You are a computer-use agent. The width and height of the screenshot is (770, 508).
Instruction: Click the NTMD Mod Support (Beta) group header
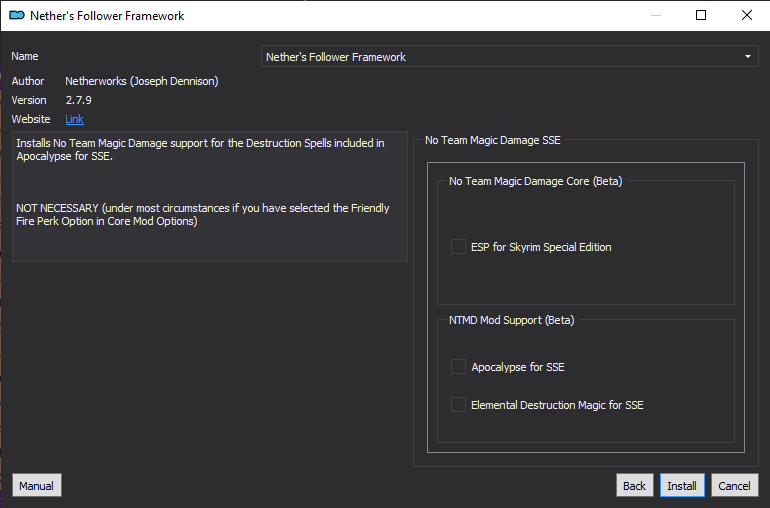(511, 320)
